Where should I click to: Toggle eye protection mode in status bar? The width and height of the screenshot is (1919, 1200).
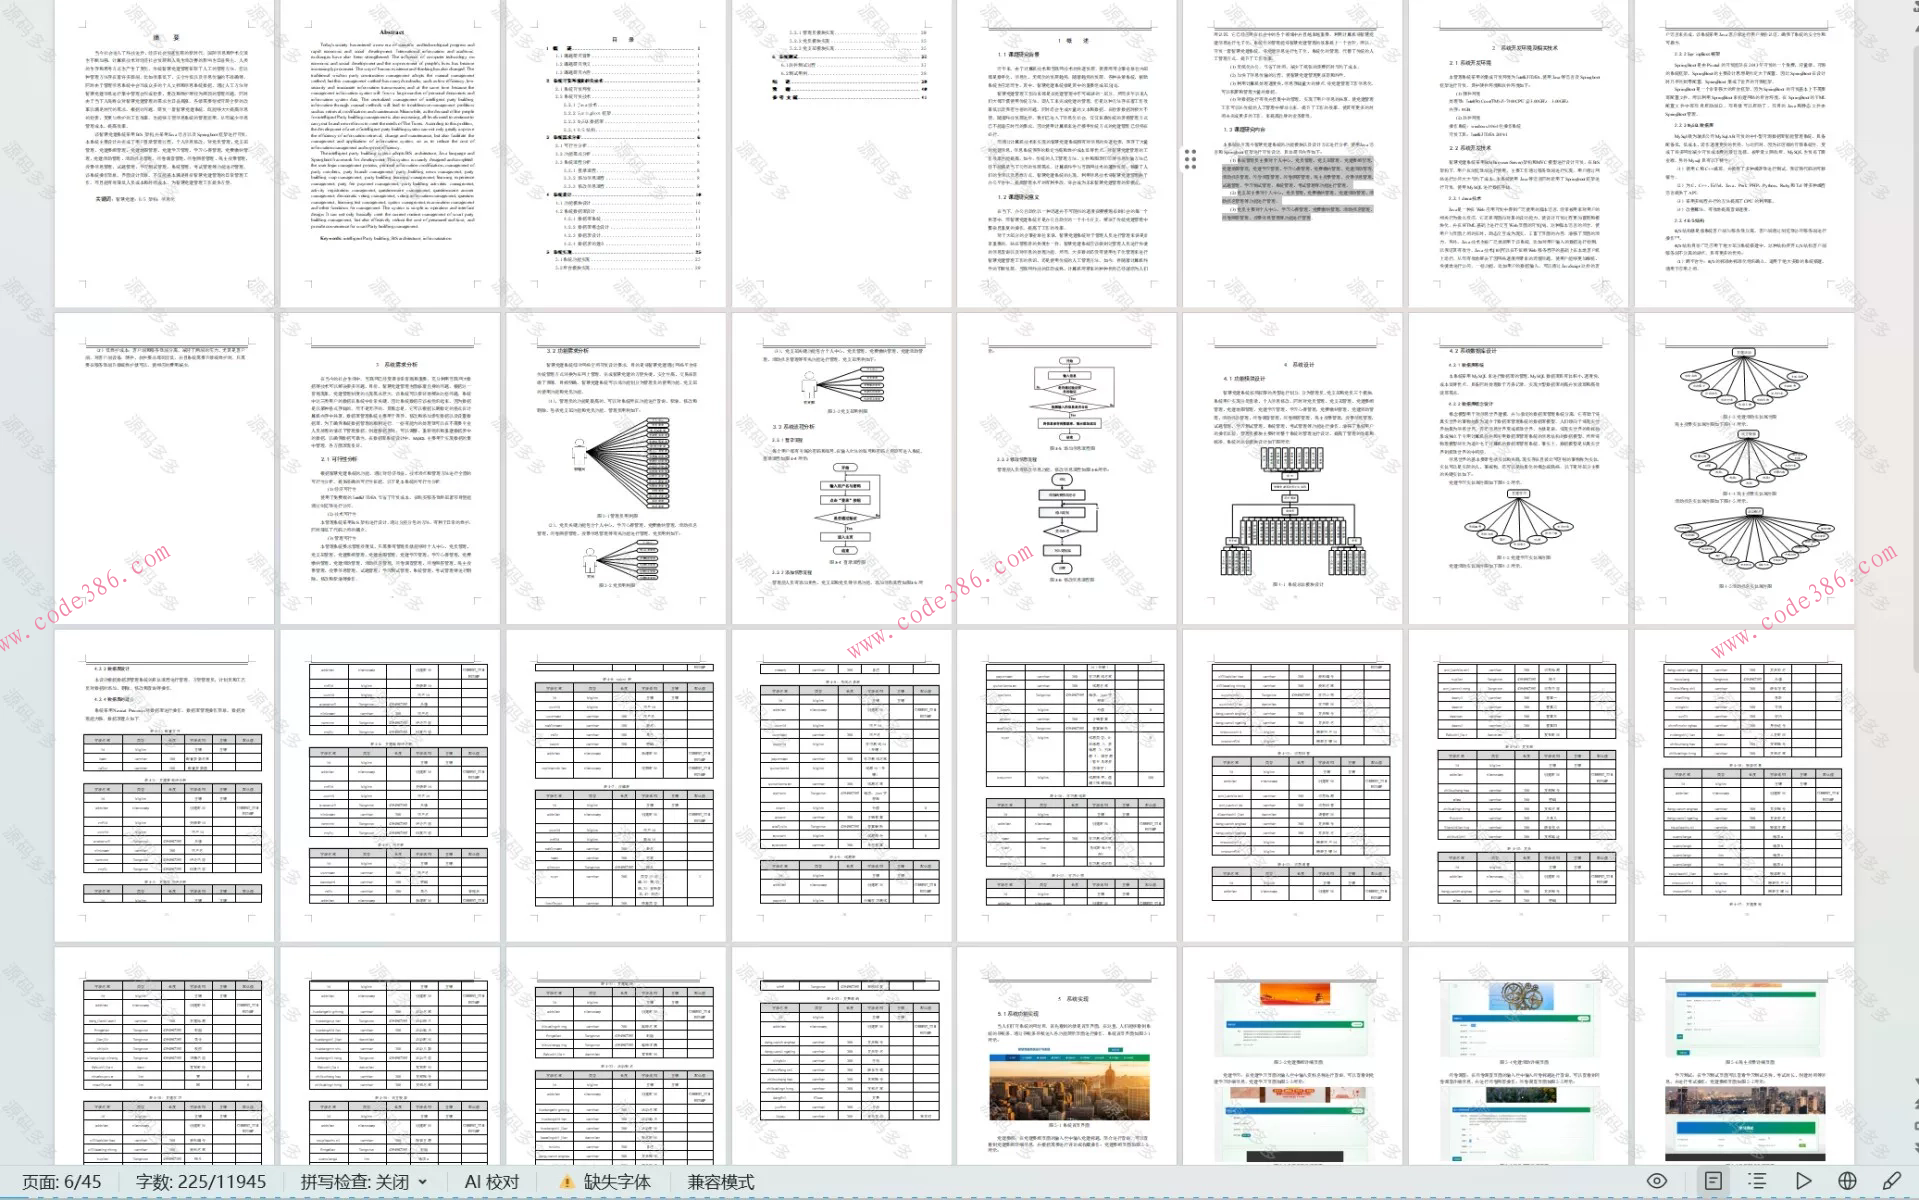(x=1657, y=1181)
